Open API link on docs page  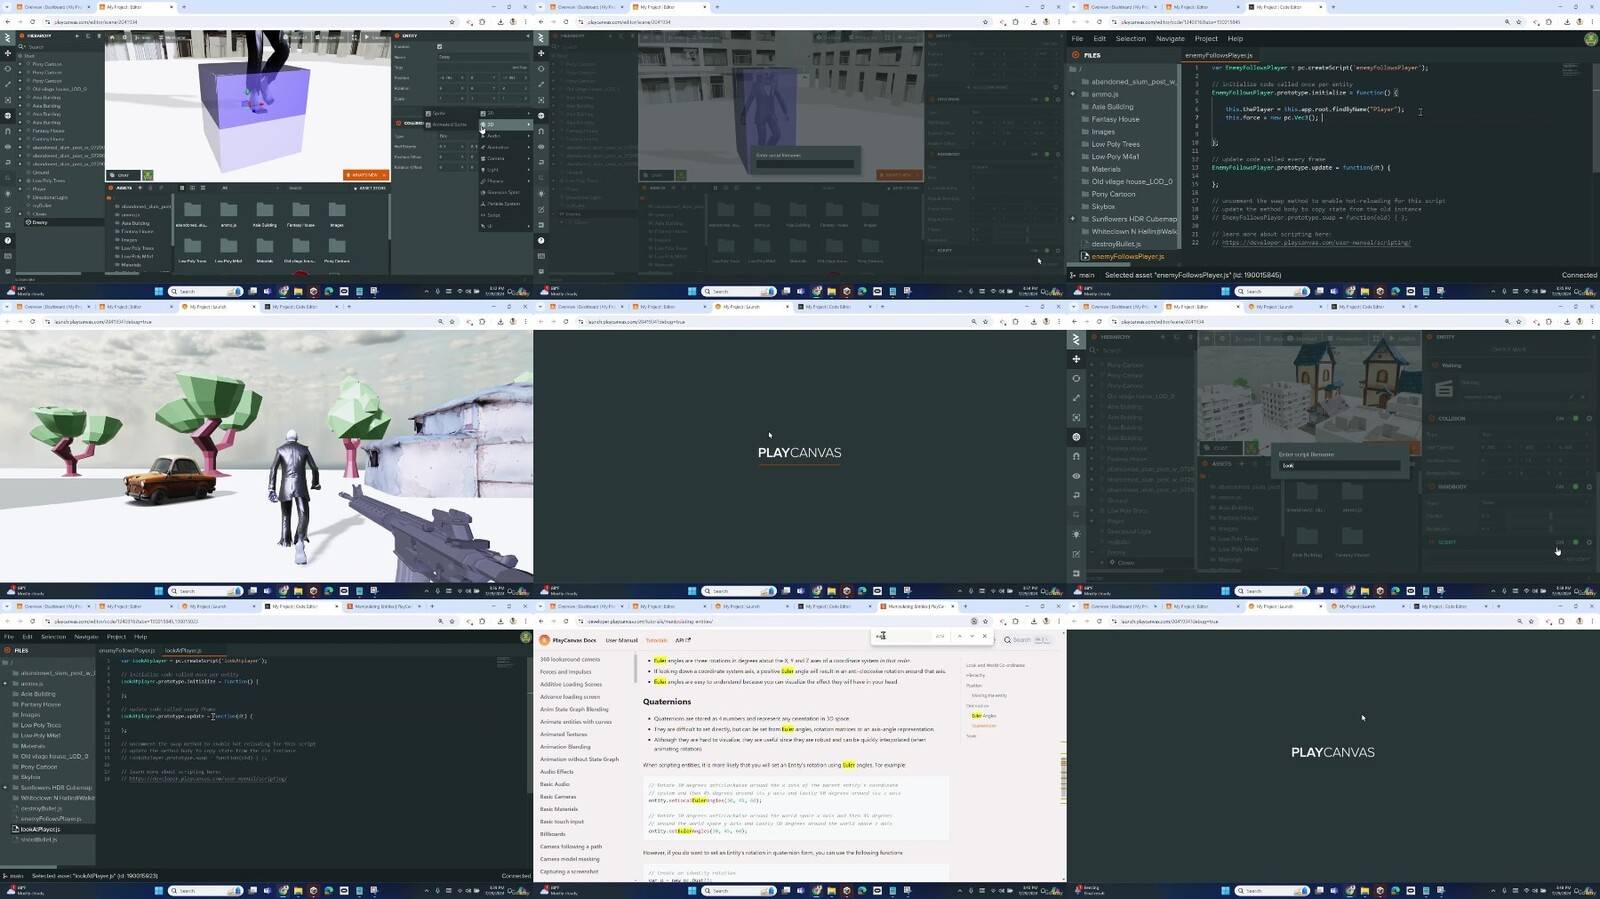[683, 640]
